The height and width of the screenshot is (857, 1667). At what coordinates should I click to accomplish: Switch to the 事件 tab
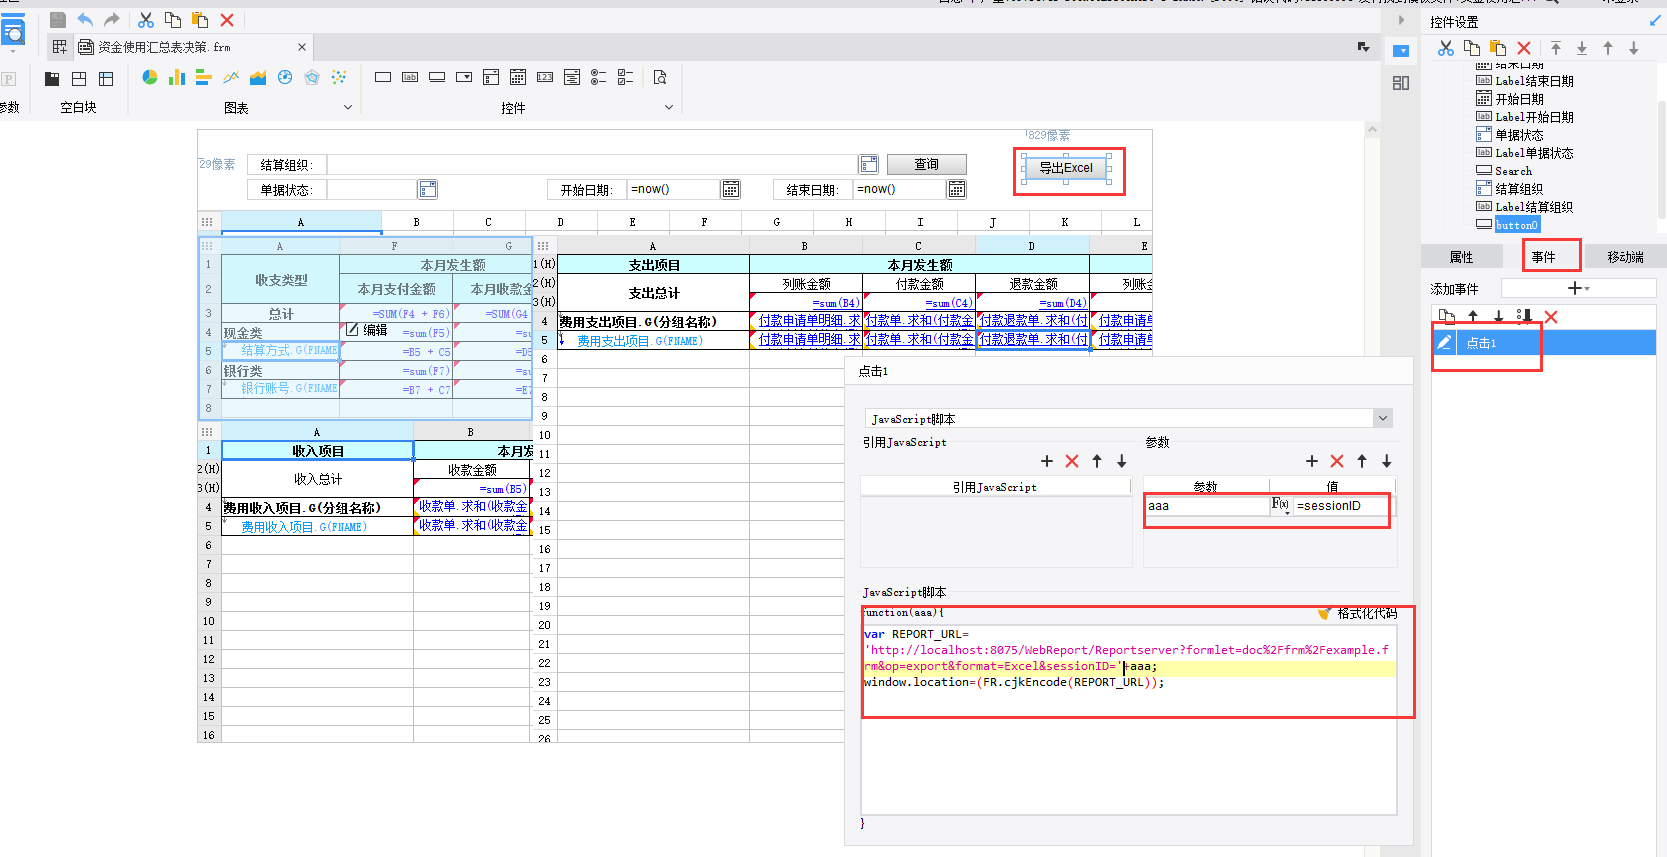tap(1544, 257)
